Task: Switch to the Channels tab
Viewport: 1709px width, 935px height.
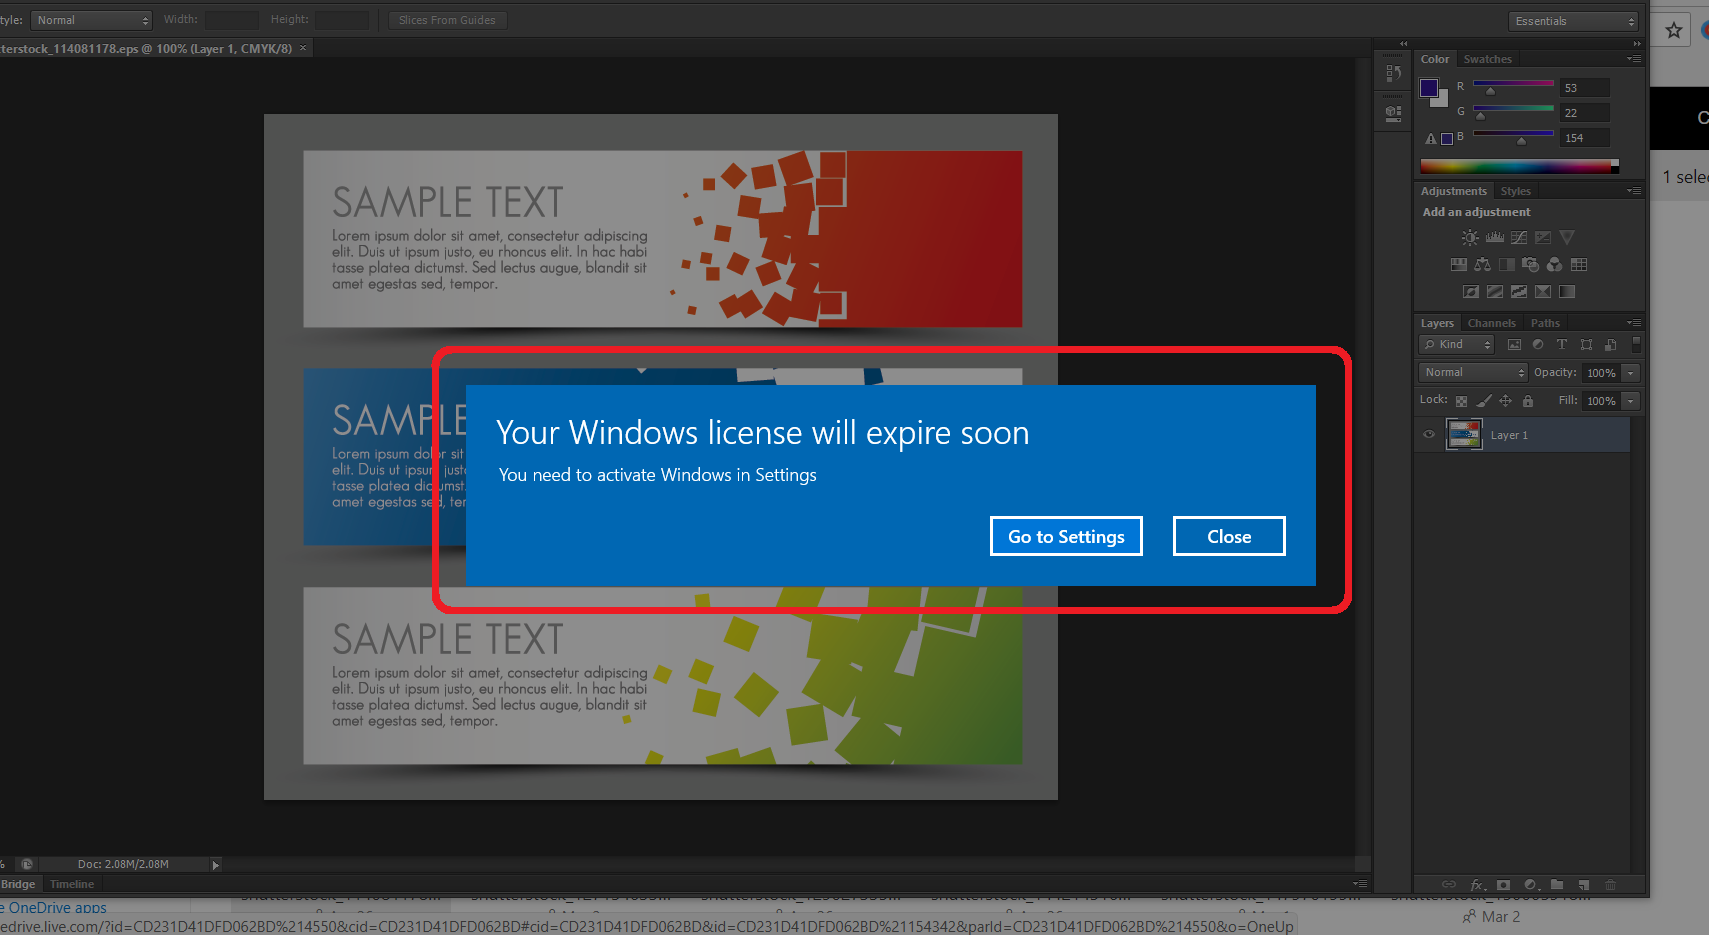Action: [x=1491, y=323]
